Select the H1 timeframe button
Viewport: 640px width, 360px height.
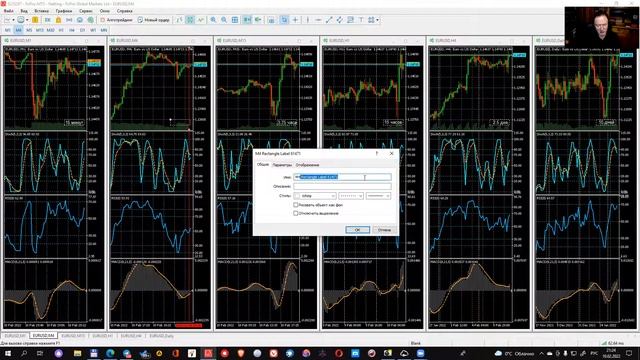[x=61, y=30]
